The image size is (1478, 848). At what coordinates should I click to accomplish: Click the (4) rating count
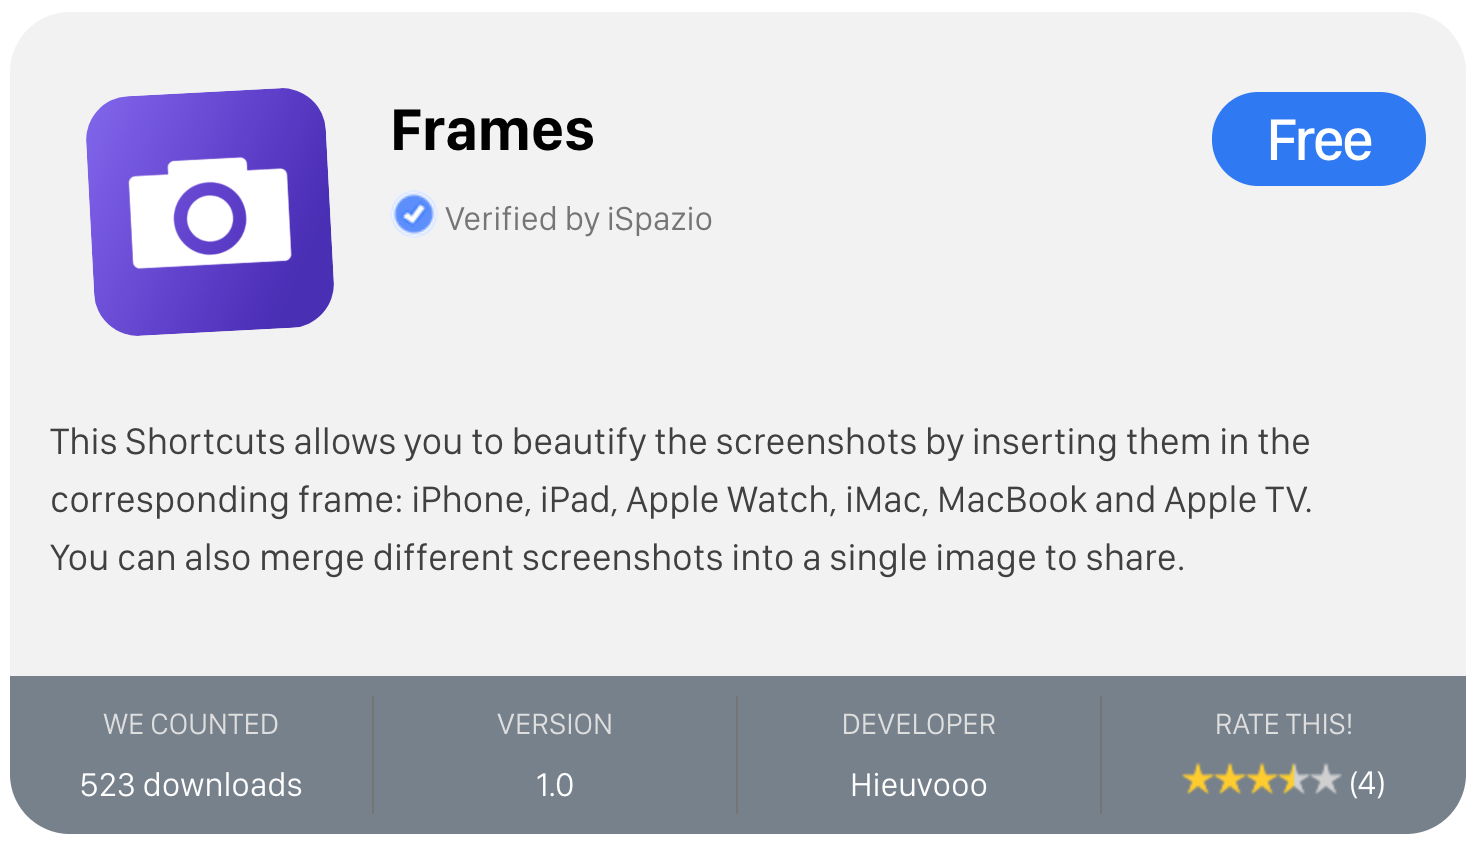point(1367,782)
